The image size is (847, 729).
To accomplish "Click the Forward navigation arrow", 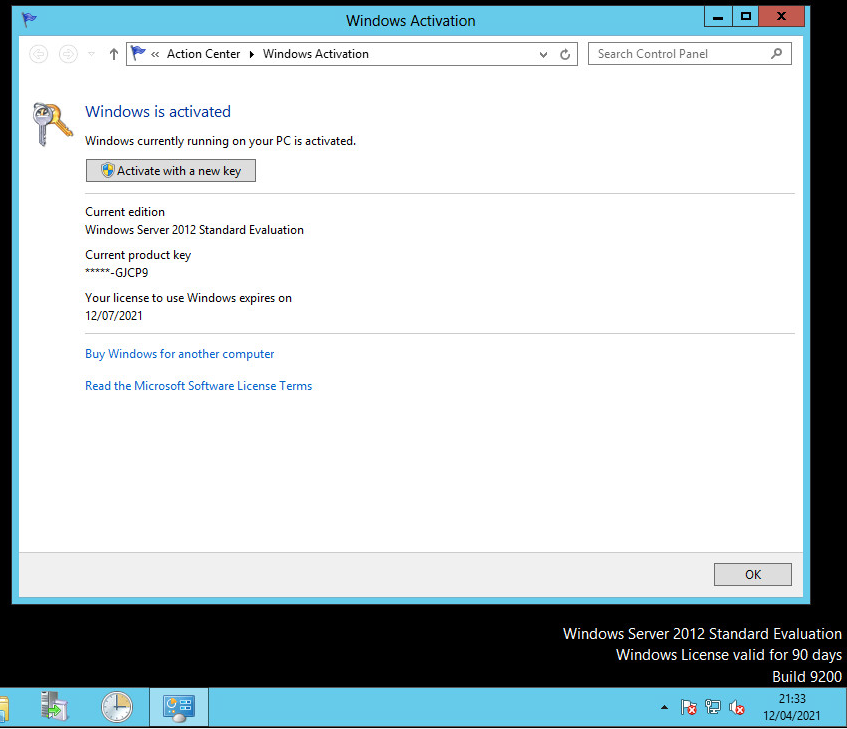I will (x=68, y=54).
